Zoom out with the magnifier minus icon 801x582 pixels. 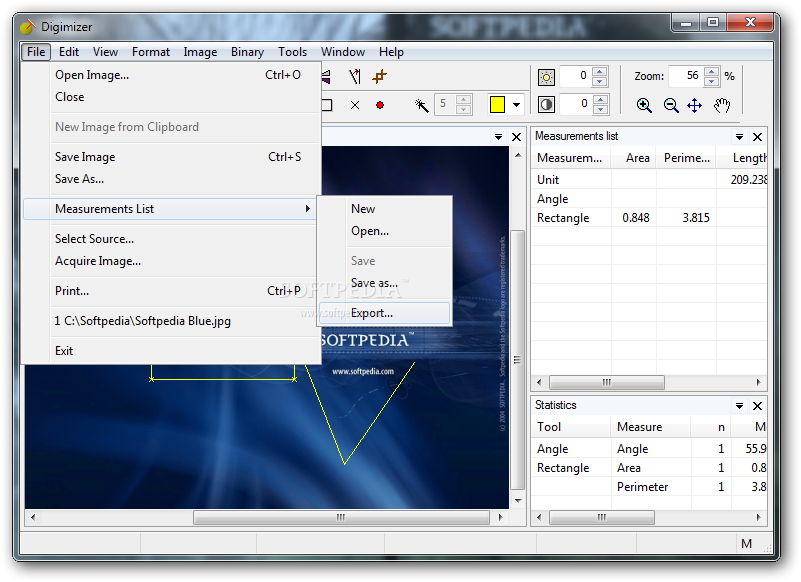pos(671,105)
